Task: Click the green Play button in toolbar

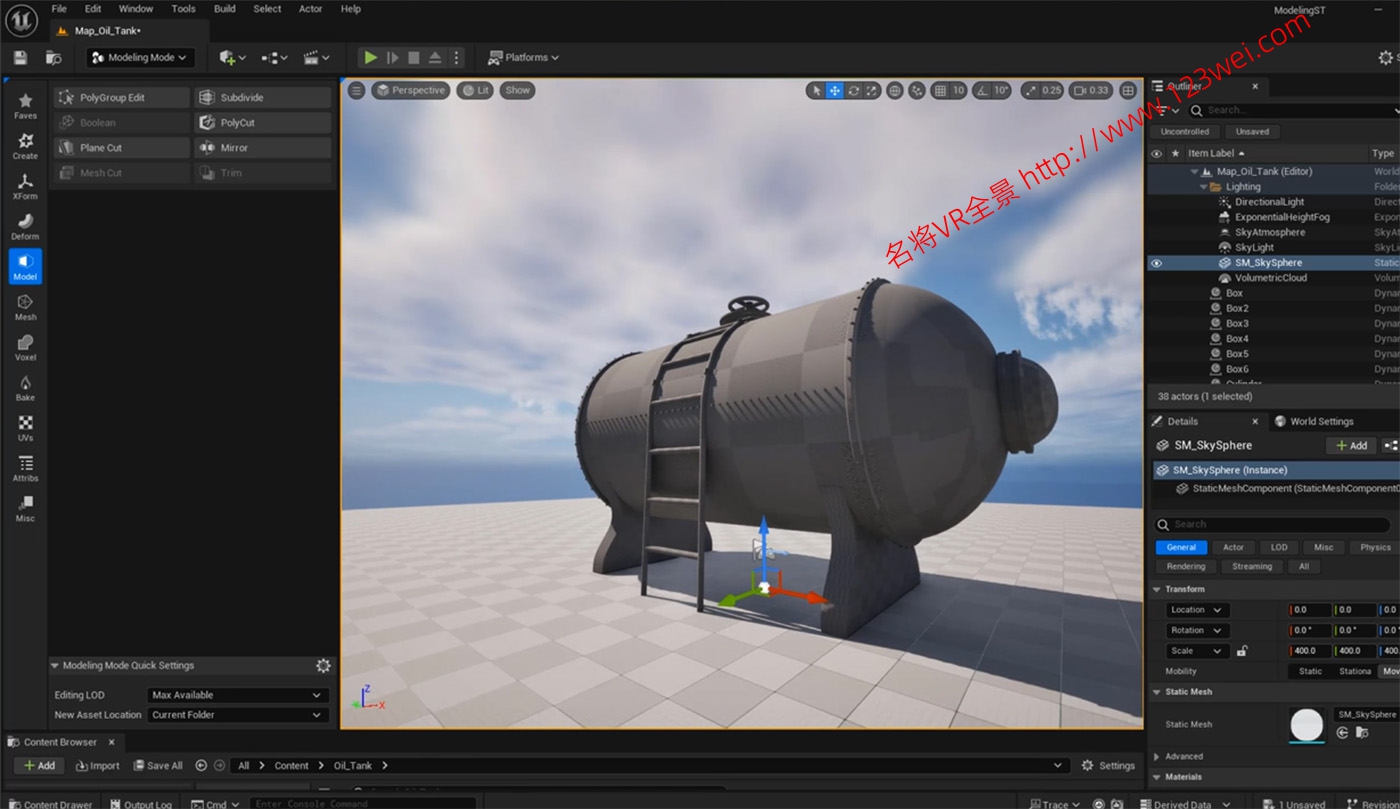Action: point(370,58)
